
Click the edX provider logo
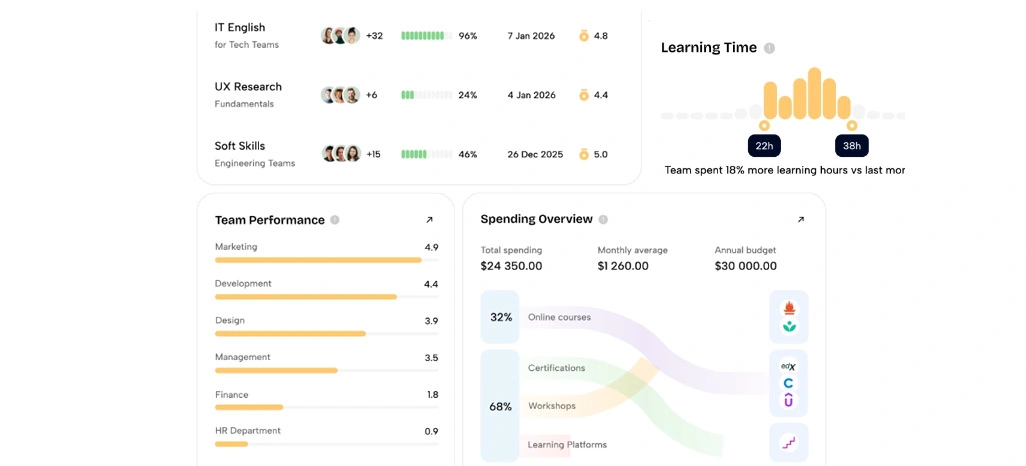788,367
